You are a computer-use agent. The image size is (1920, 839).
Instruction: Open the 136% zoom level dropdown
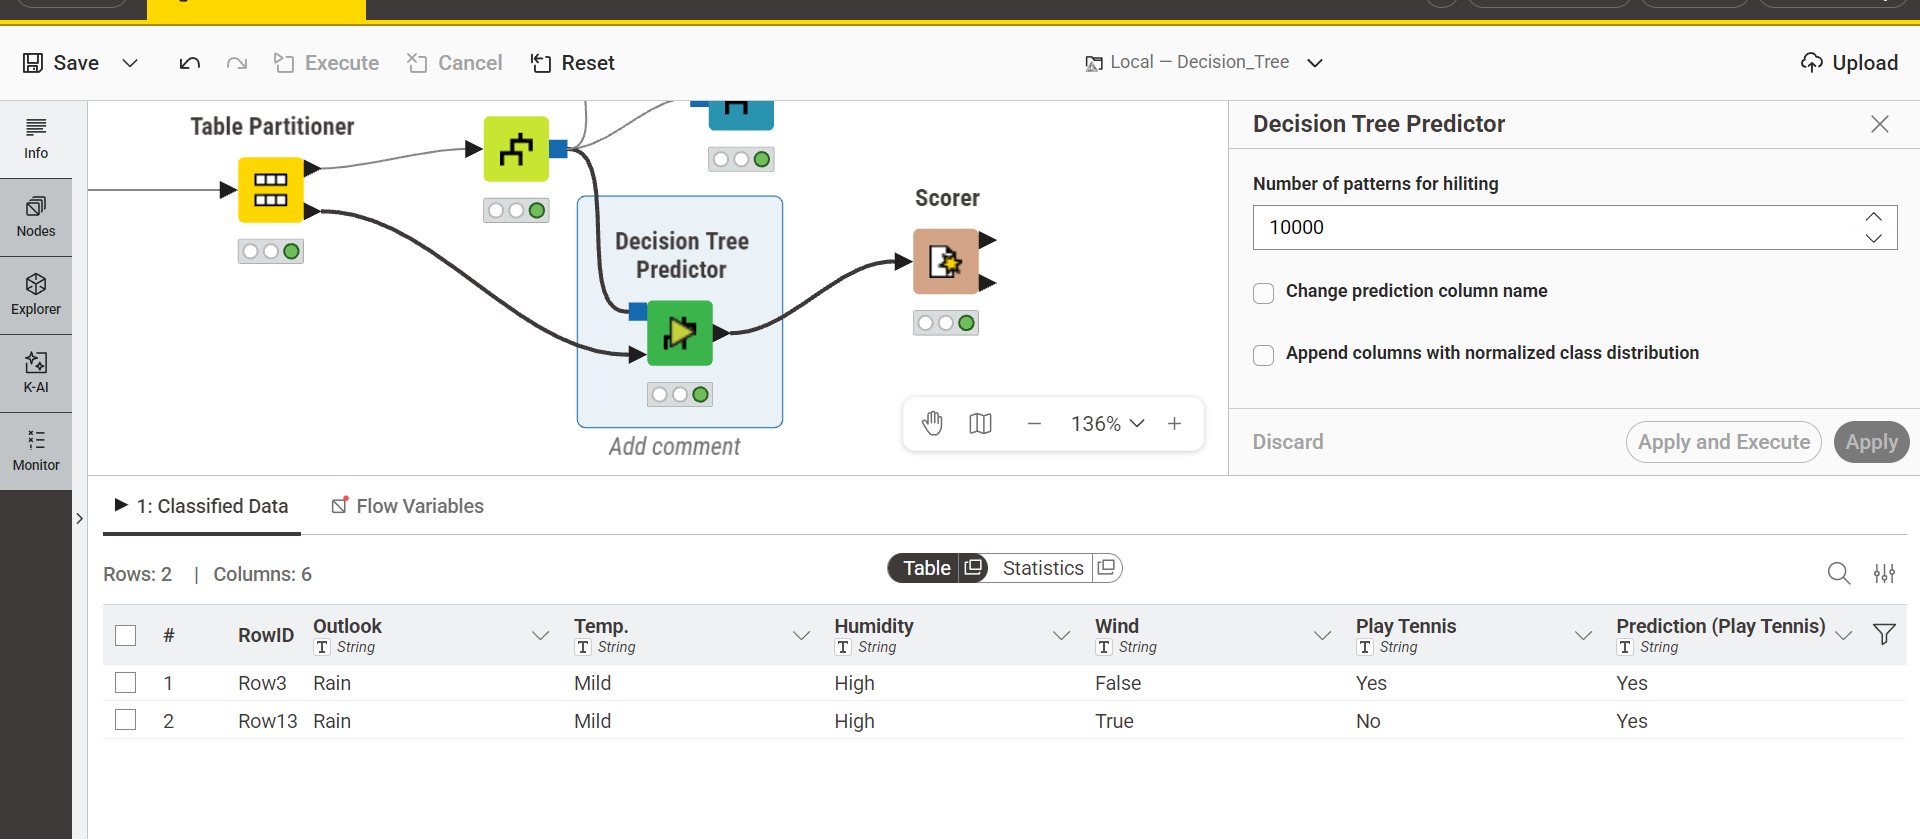[1108, 424]
